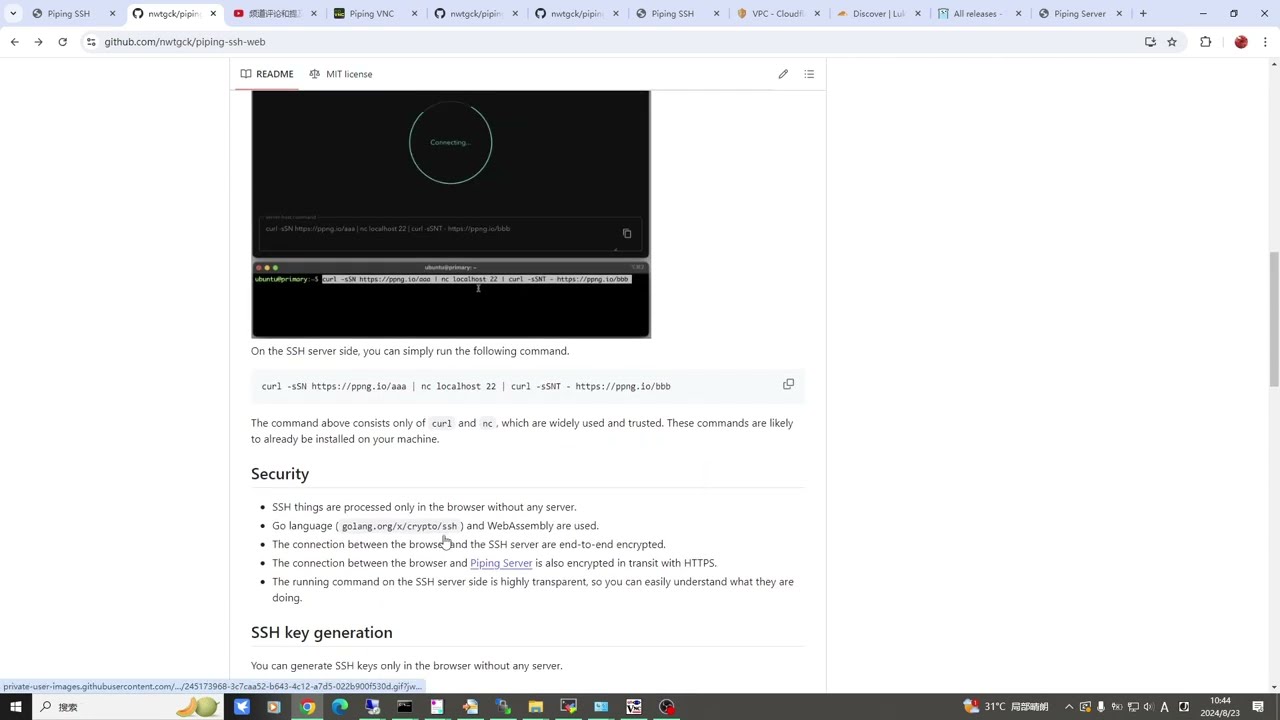Edit the README with the pencil icon
Screen dimensions: 1280x720
pos(783,74)
